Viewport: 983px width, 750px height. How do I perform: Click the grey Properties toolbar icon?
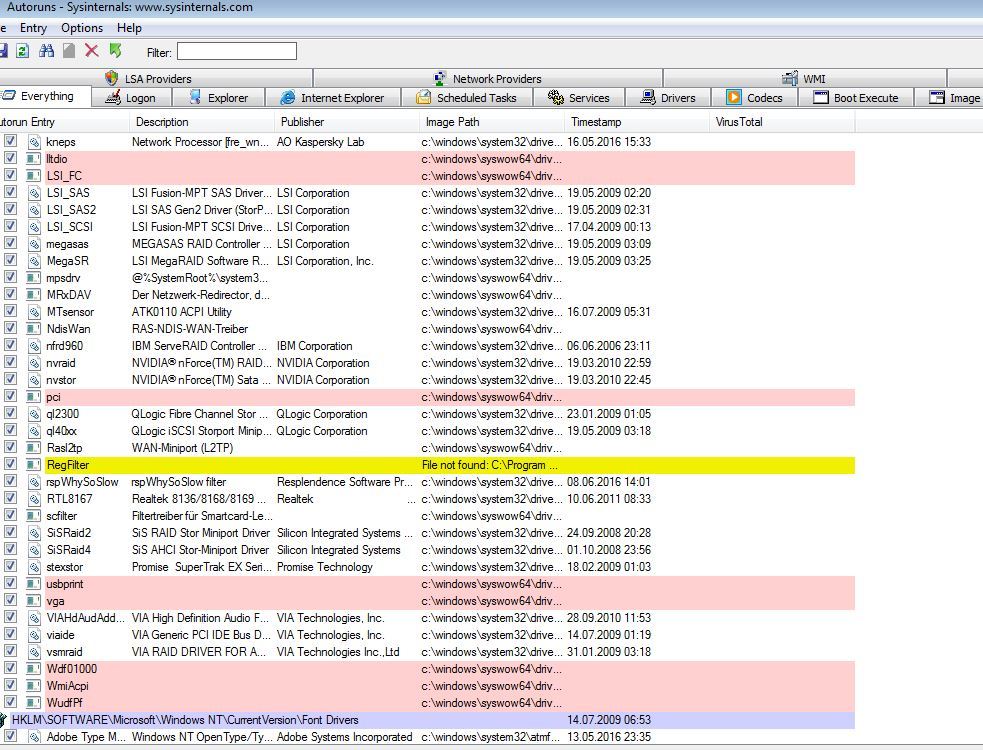(x=69, y=51)
